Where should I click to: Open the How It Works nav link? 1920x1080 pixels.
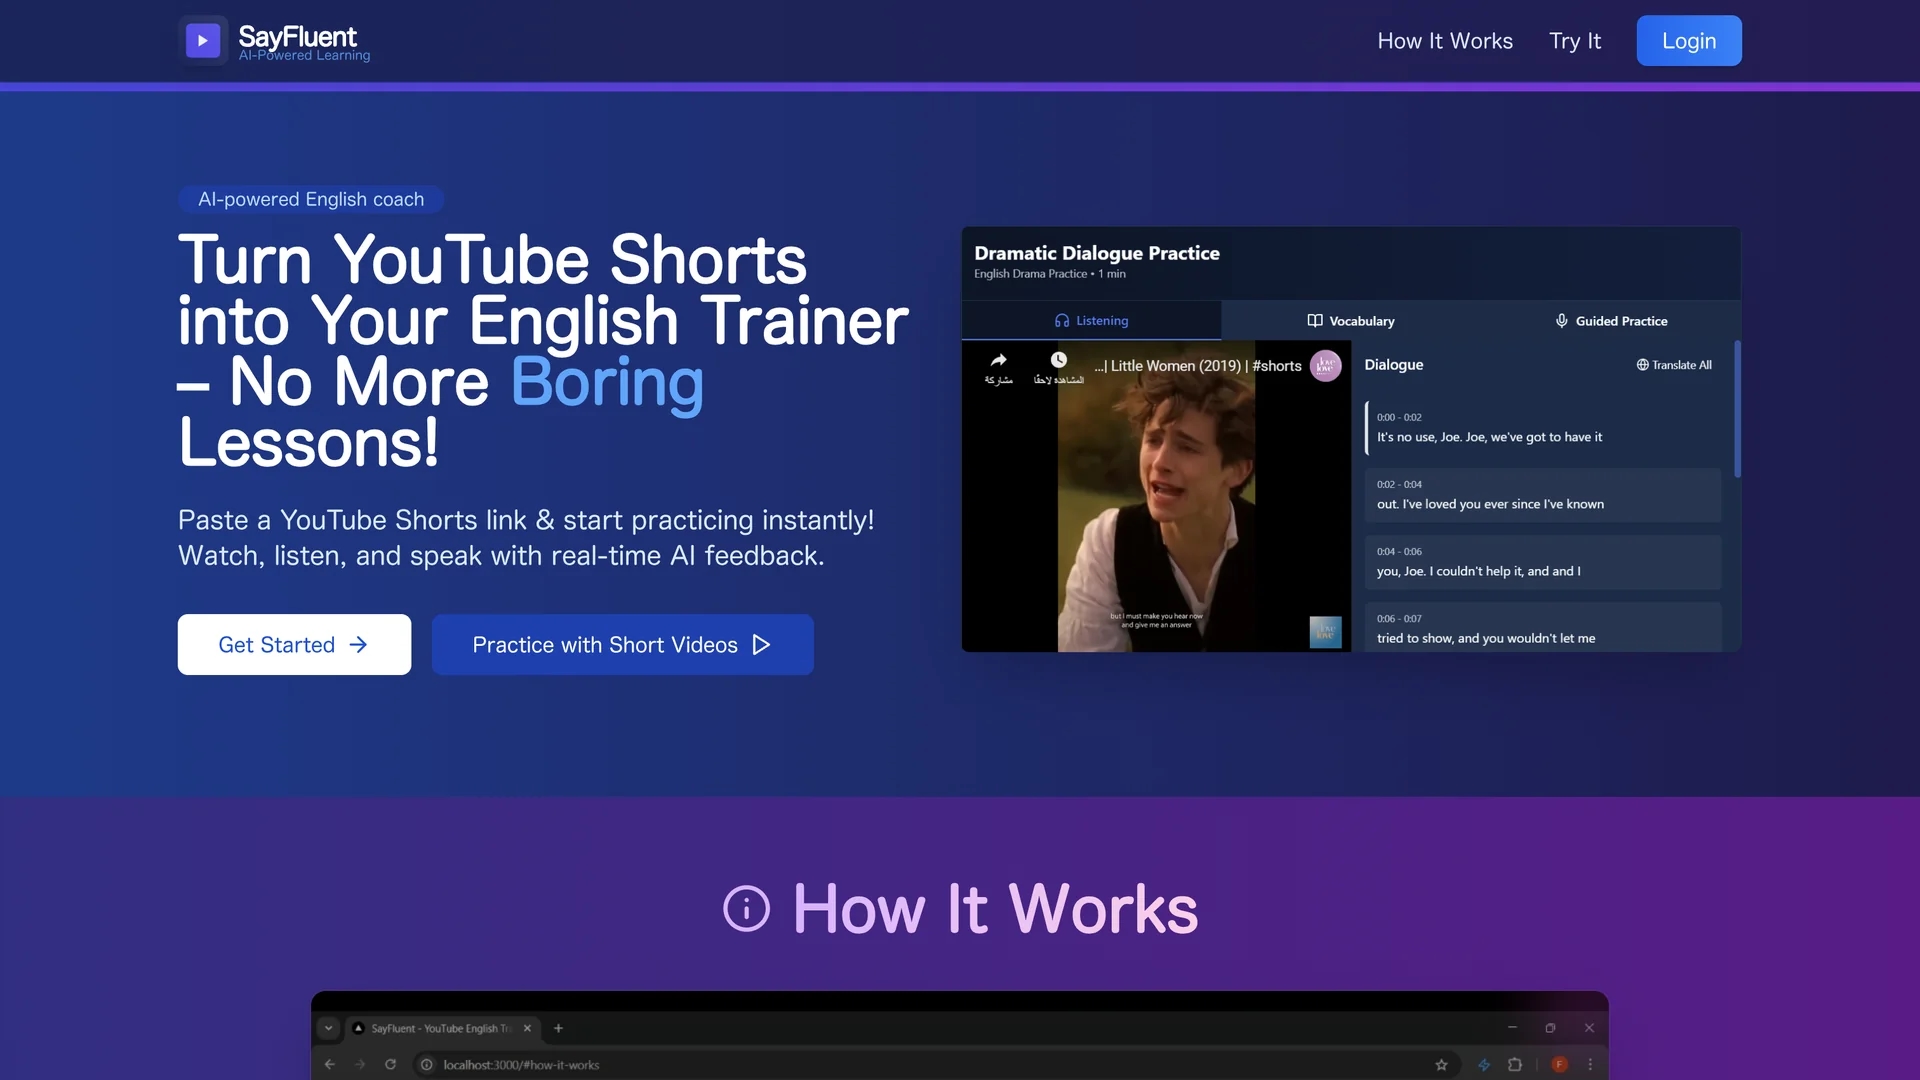pyautogui.click(x=1445, y=41)
